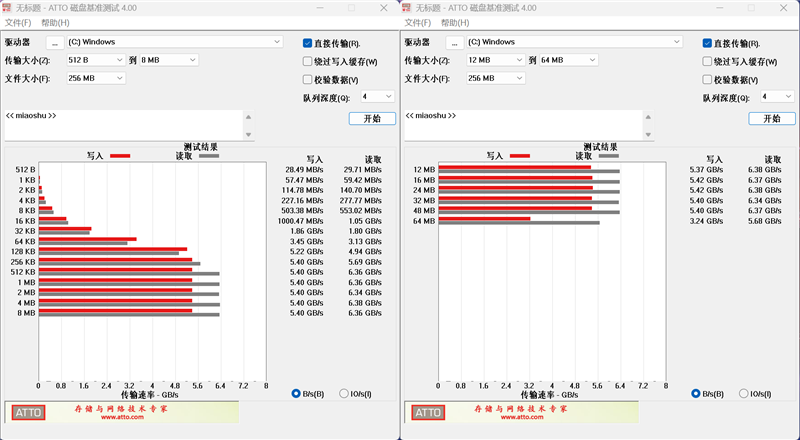This screenshot has height=440, width=800.
Task: Uncheck 直接传输(R) in right window
Action: click(x=707, y=43)
